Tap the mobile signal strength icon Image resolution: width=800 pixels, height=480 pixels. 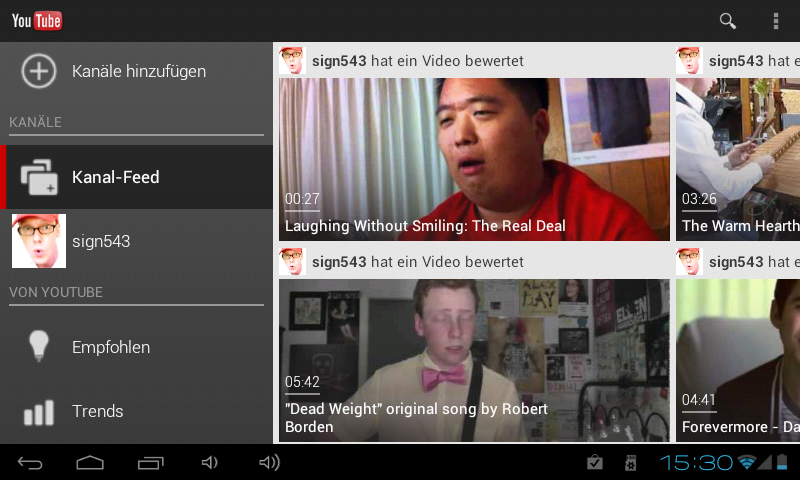(x=765, y=463)
